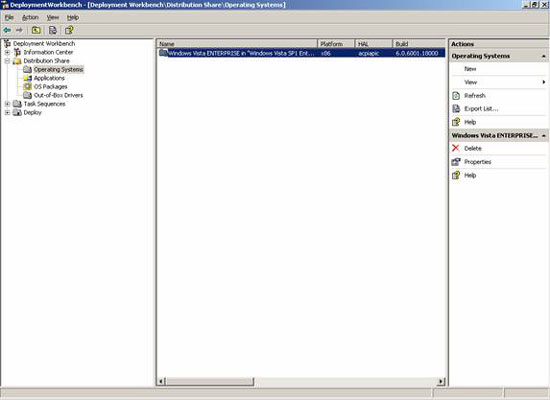The width and height of the screenshot is (550, 400).
Task: Click the Export List icon in Actions pane
Action: pyautogui.click(x=456, y=109)
